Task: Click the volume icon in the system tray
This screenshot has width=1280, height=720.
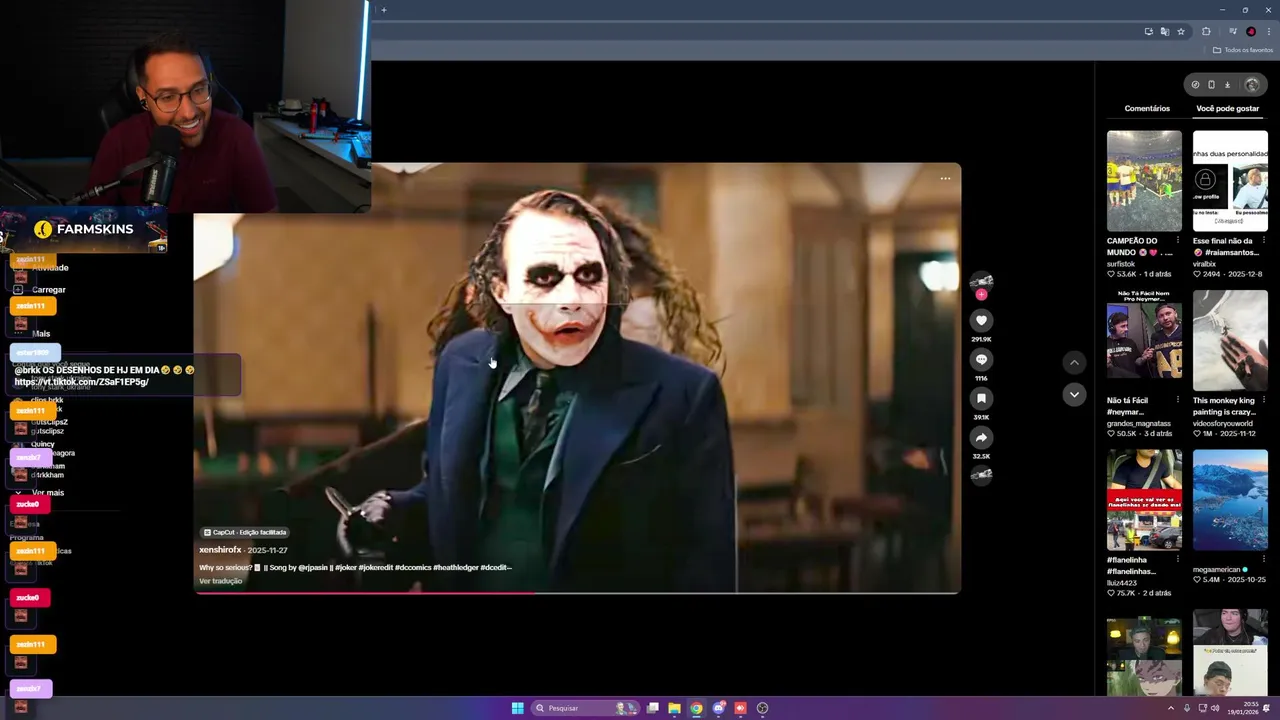Action: pos(1215,708)
